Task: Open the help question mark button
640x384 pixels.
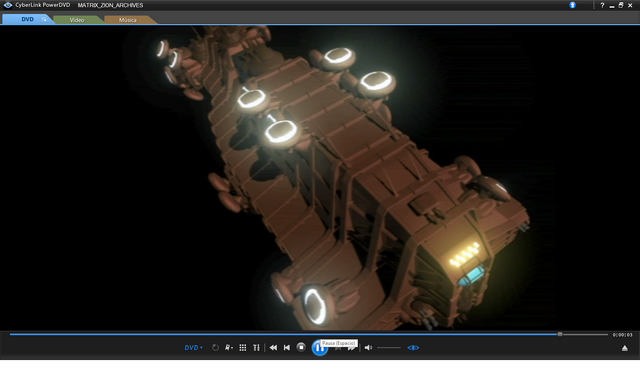Action: [x=602, y=5]
